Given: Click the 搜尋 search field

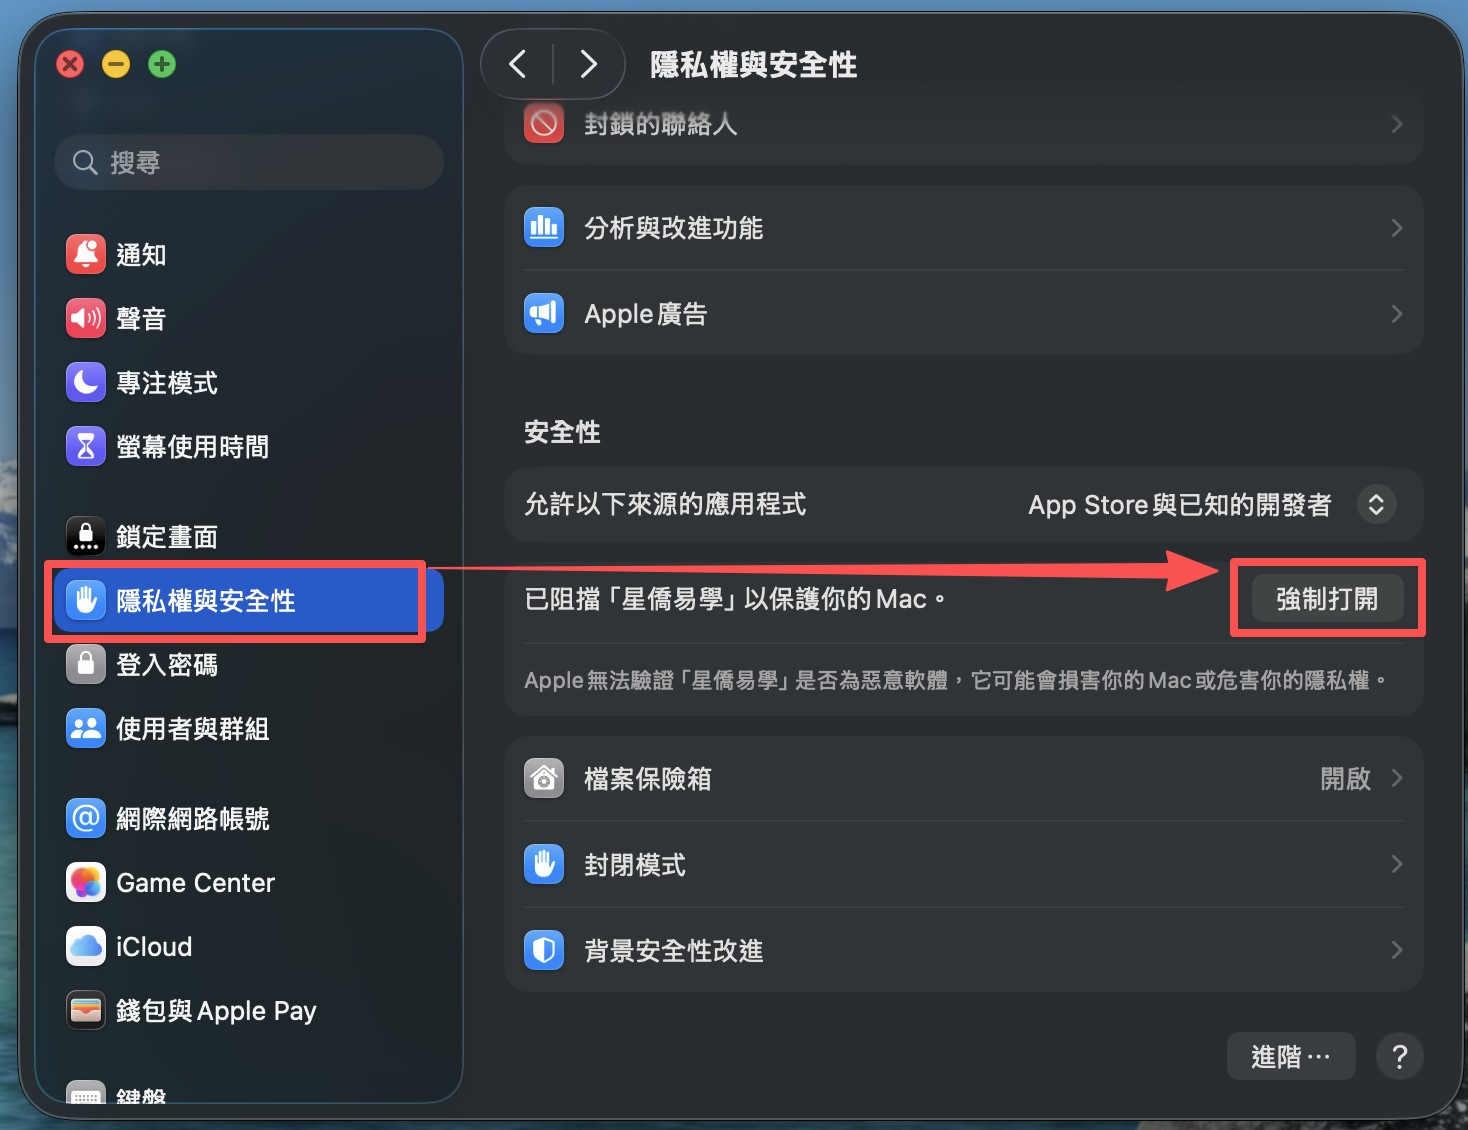Looking at the screenshot, I should point(249,162).
